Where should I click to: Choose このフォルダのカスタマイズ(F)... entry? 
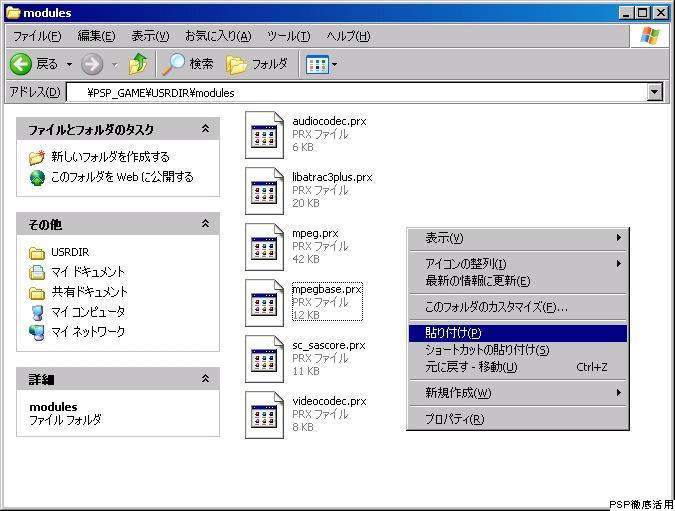pos(518,307)
